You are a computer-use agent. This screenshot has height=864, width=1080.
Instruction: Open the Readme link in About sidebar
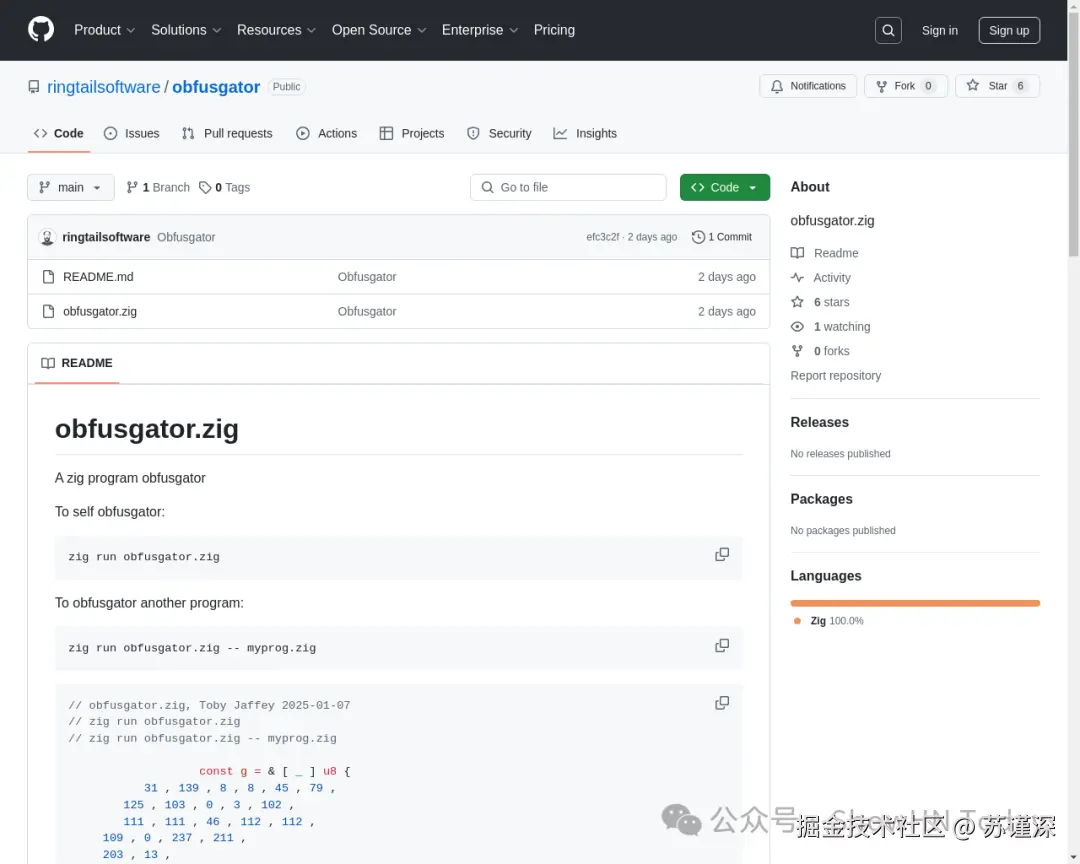(x=824, y=253)
